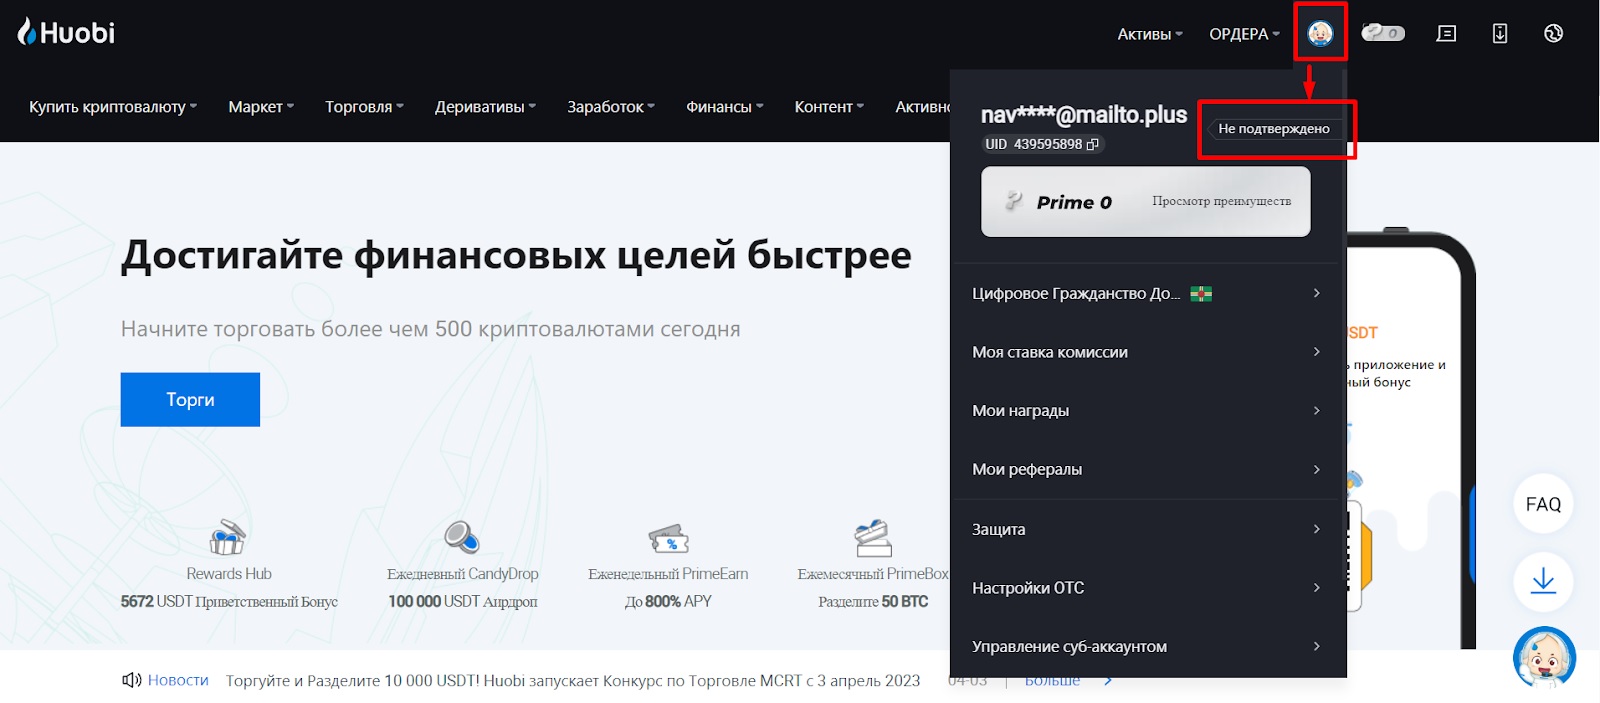The width and height of the screenshot is (1600, 703).
Task: Click Разделите 50 BTC text
Action: click(873, 601)
